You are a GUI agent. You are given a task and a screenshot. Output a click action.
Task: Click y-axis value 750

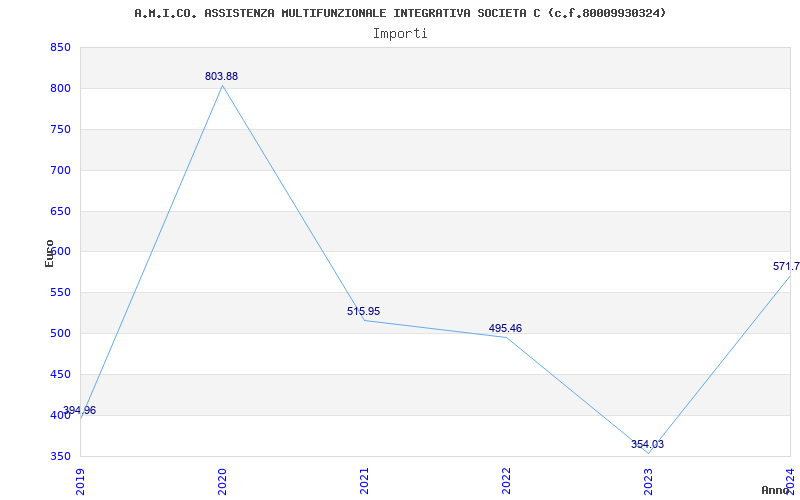(x=60, y=130)
